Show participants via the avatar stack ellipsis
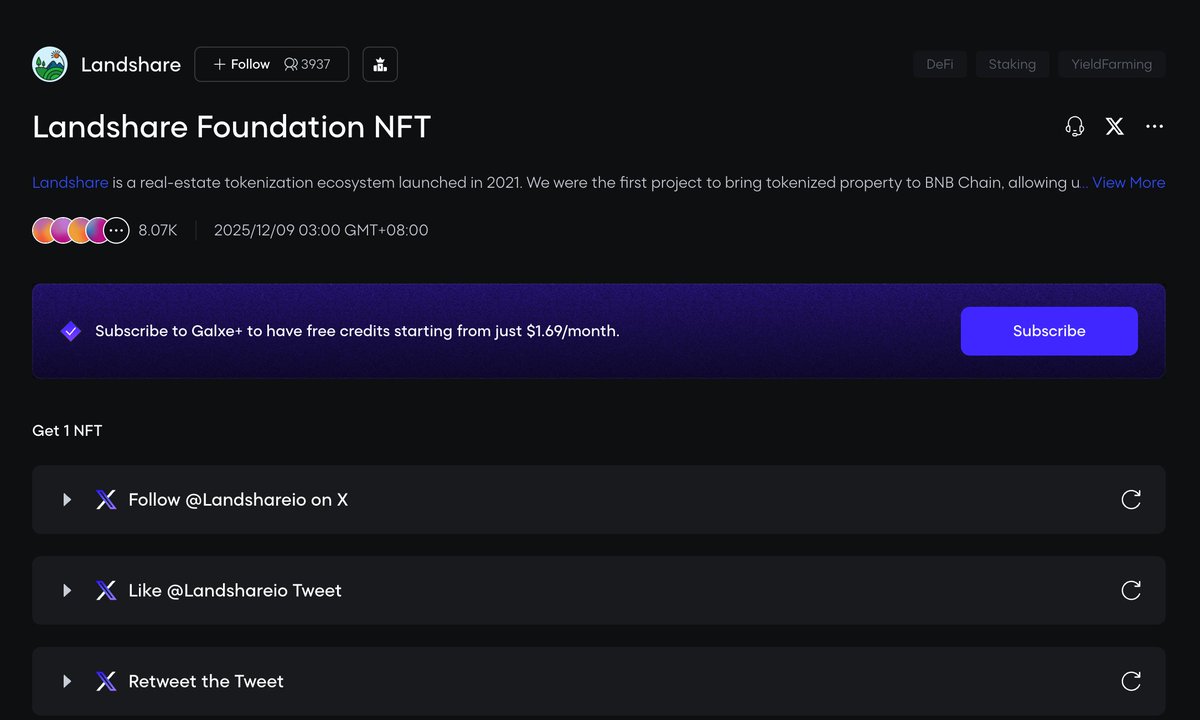The width and height of the screenshot is (1200, 720). point(117,231)
